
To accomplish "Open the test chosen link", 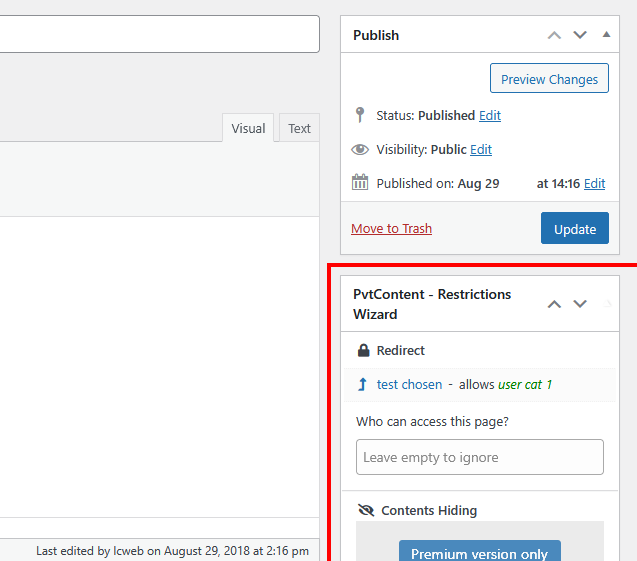I will [x=409, y=384].
